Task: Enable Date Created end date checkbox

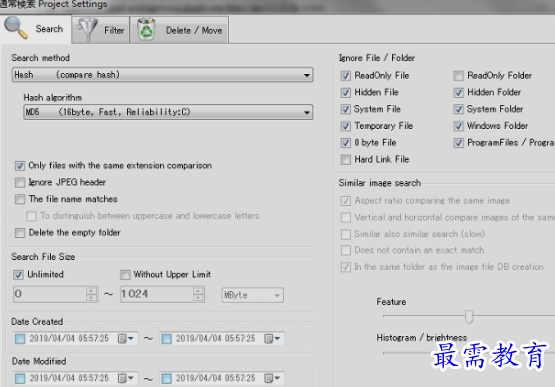Action: (167, 339)
